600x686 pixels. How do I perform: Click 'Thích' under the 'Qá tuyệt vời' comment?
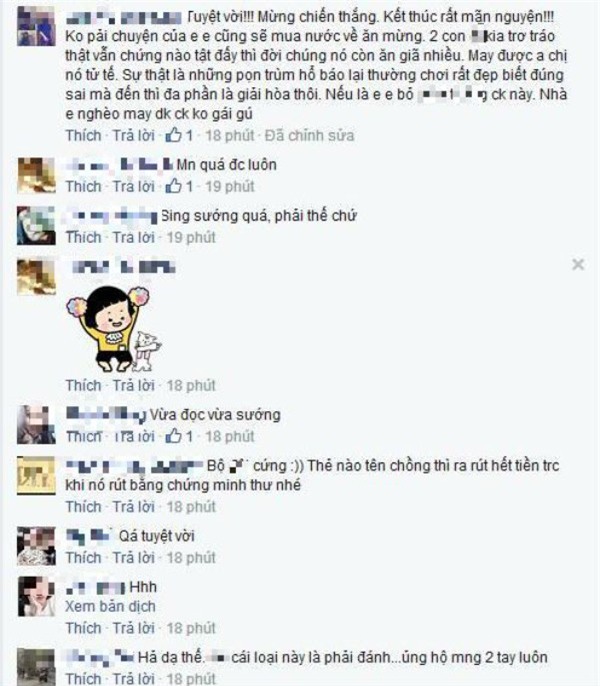(x=83, y=557)
